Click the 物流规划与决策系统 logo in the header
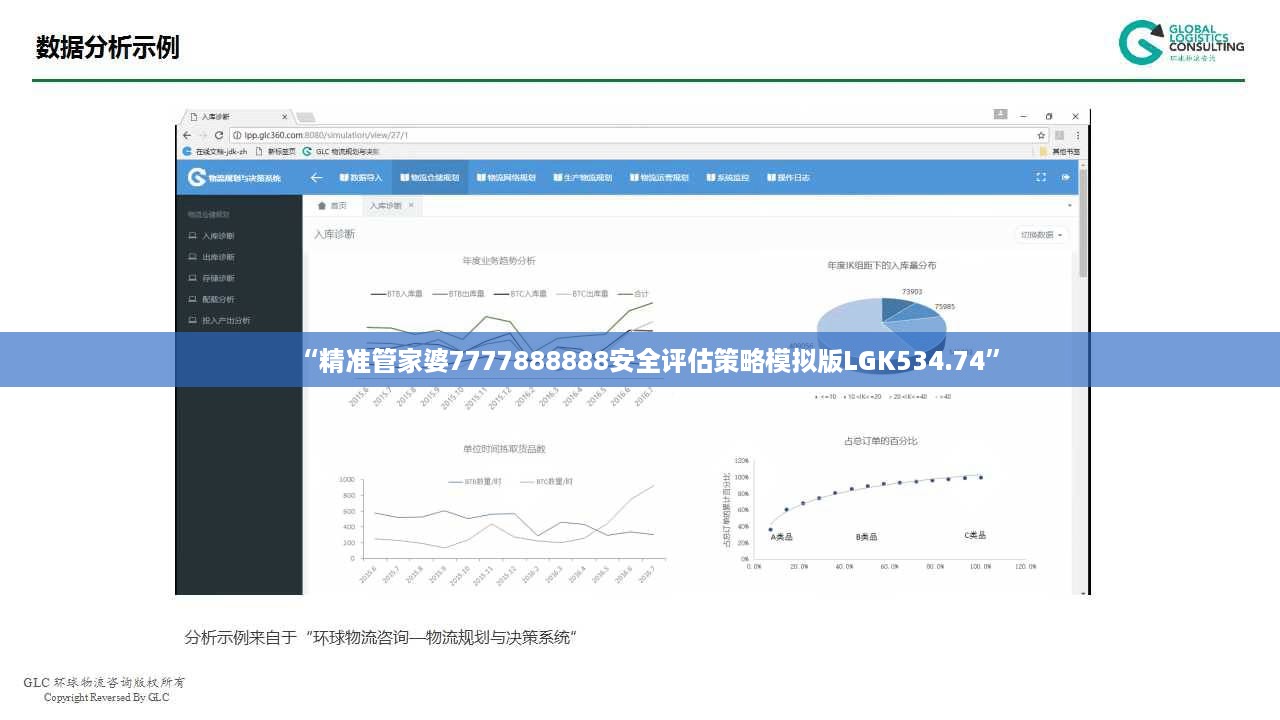Image resolution: width=1280 pixels, height=720 pixels. (234, 177)
